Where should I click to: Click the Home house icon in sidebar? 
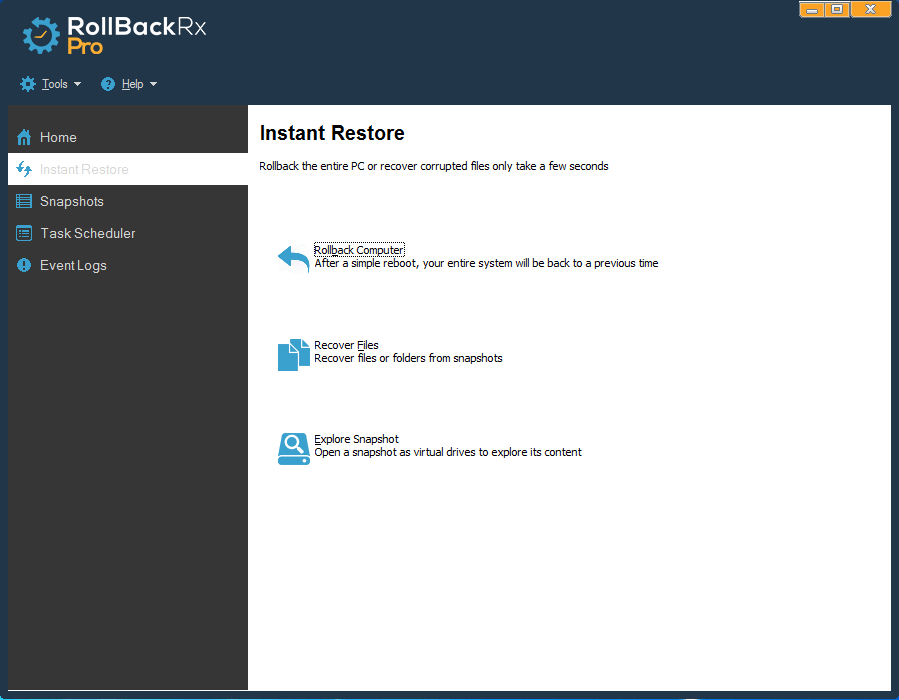click(x=24, y=137)
